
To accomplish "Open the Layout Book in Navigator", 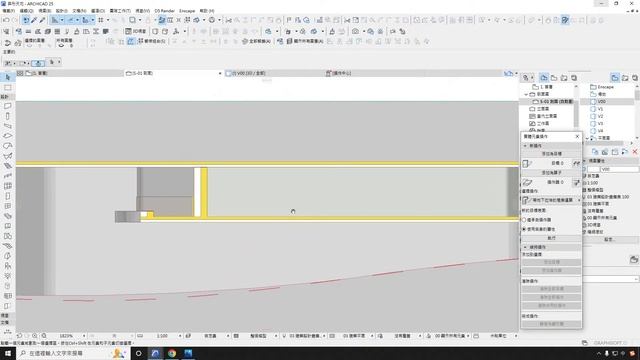I will click(x=564, y=78).
